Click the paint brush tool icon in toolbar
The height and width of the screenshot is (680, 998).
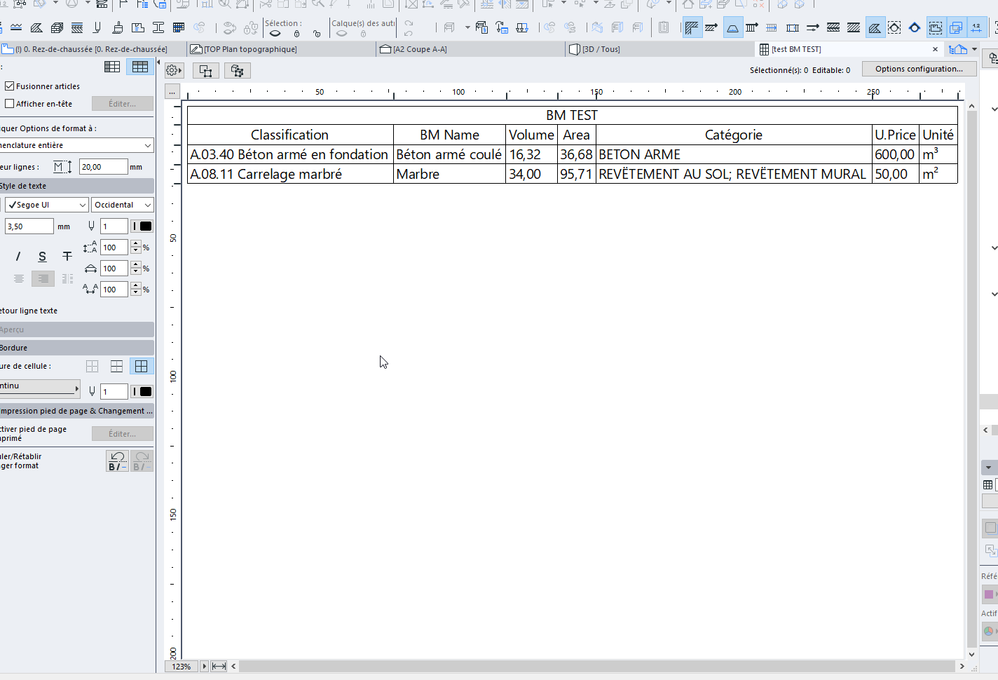coord(118,27)
